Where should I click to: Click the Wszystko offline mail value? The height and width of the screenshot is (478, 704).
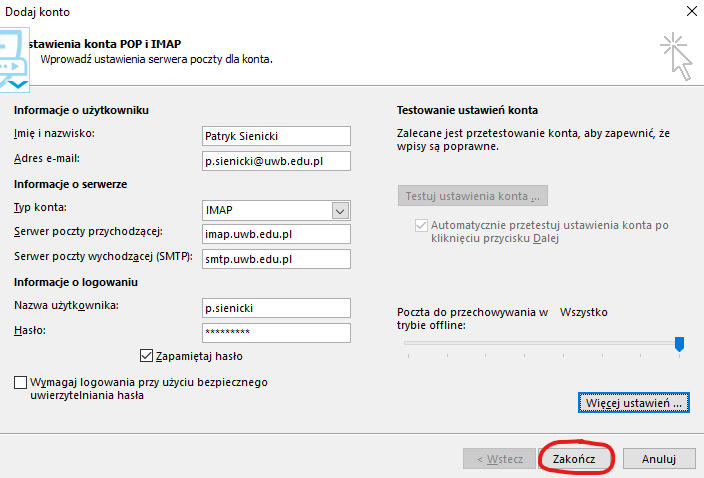point(584,312)
